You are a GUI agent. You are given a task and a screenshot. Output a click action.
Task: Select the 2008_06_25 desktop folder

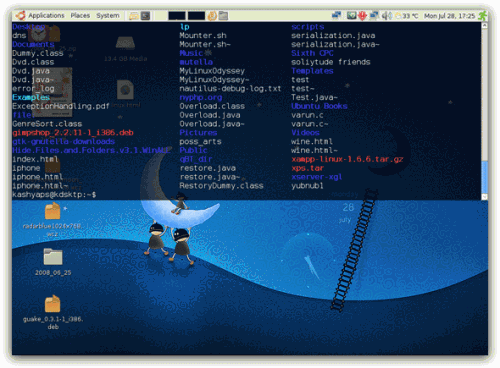(53, 262)
